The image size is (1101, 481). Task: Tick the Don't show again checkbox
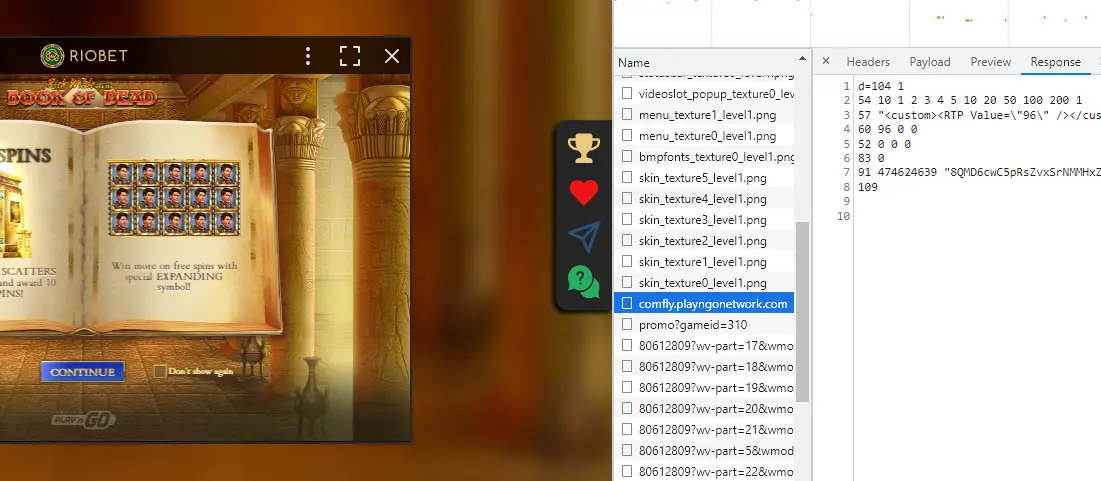click(x=160, y=371)
